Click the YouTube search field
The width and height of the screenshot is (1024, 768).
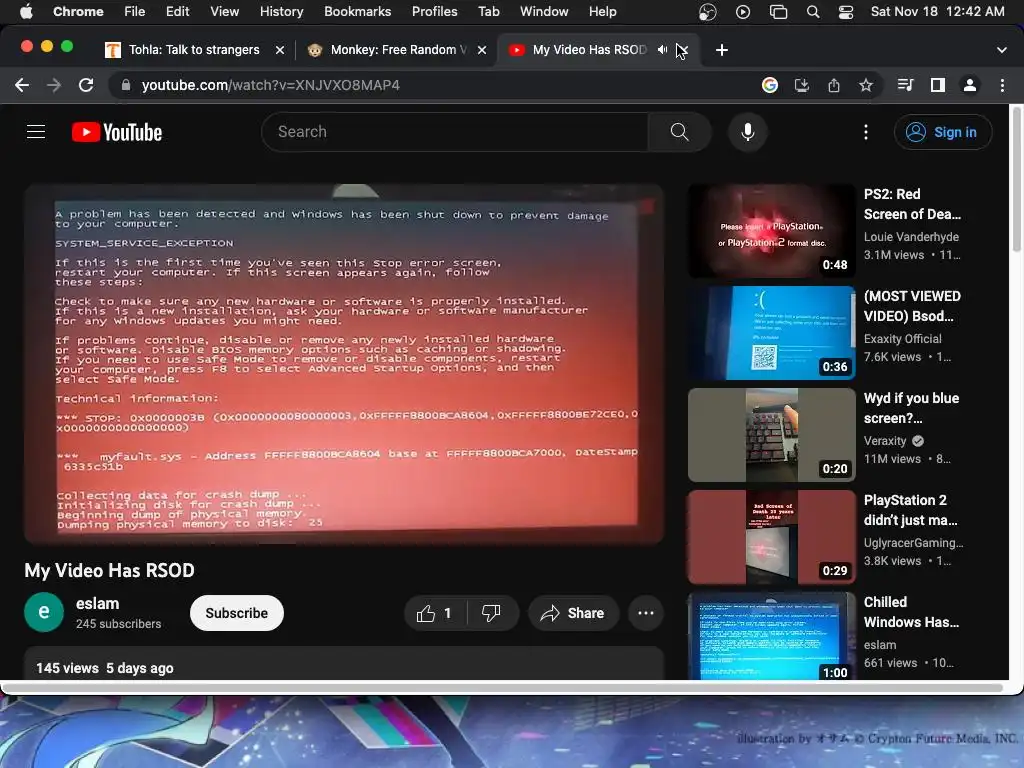click(455, 132)
